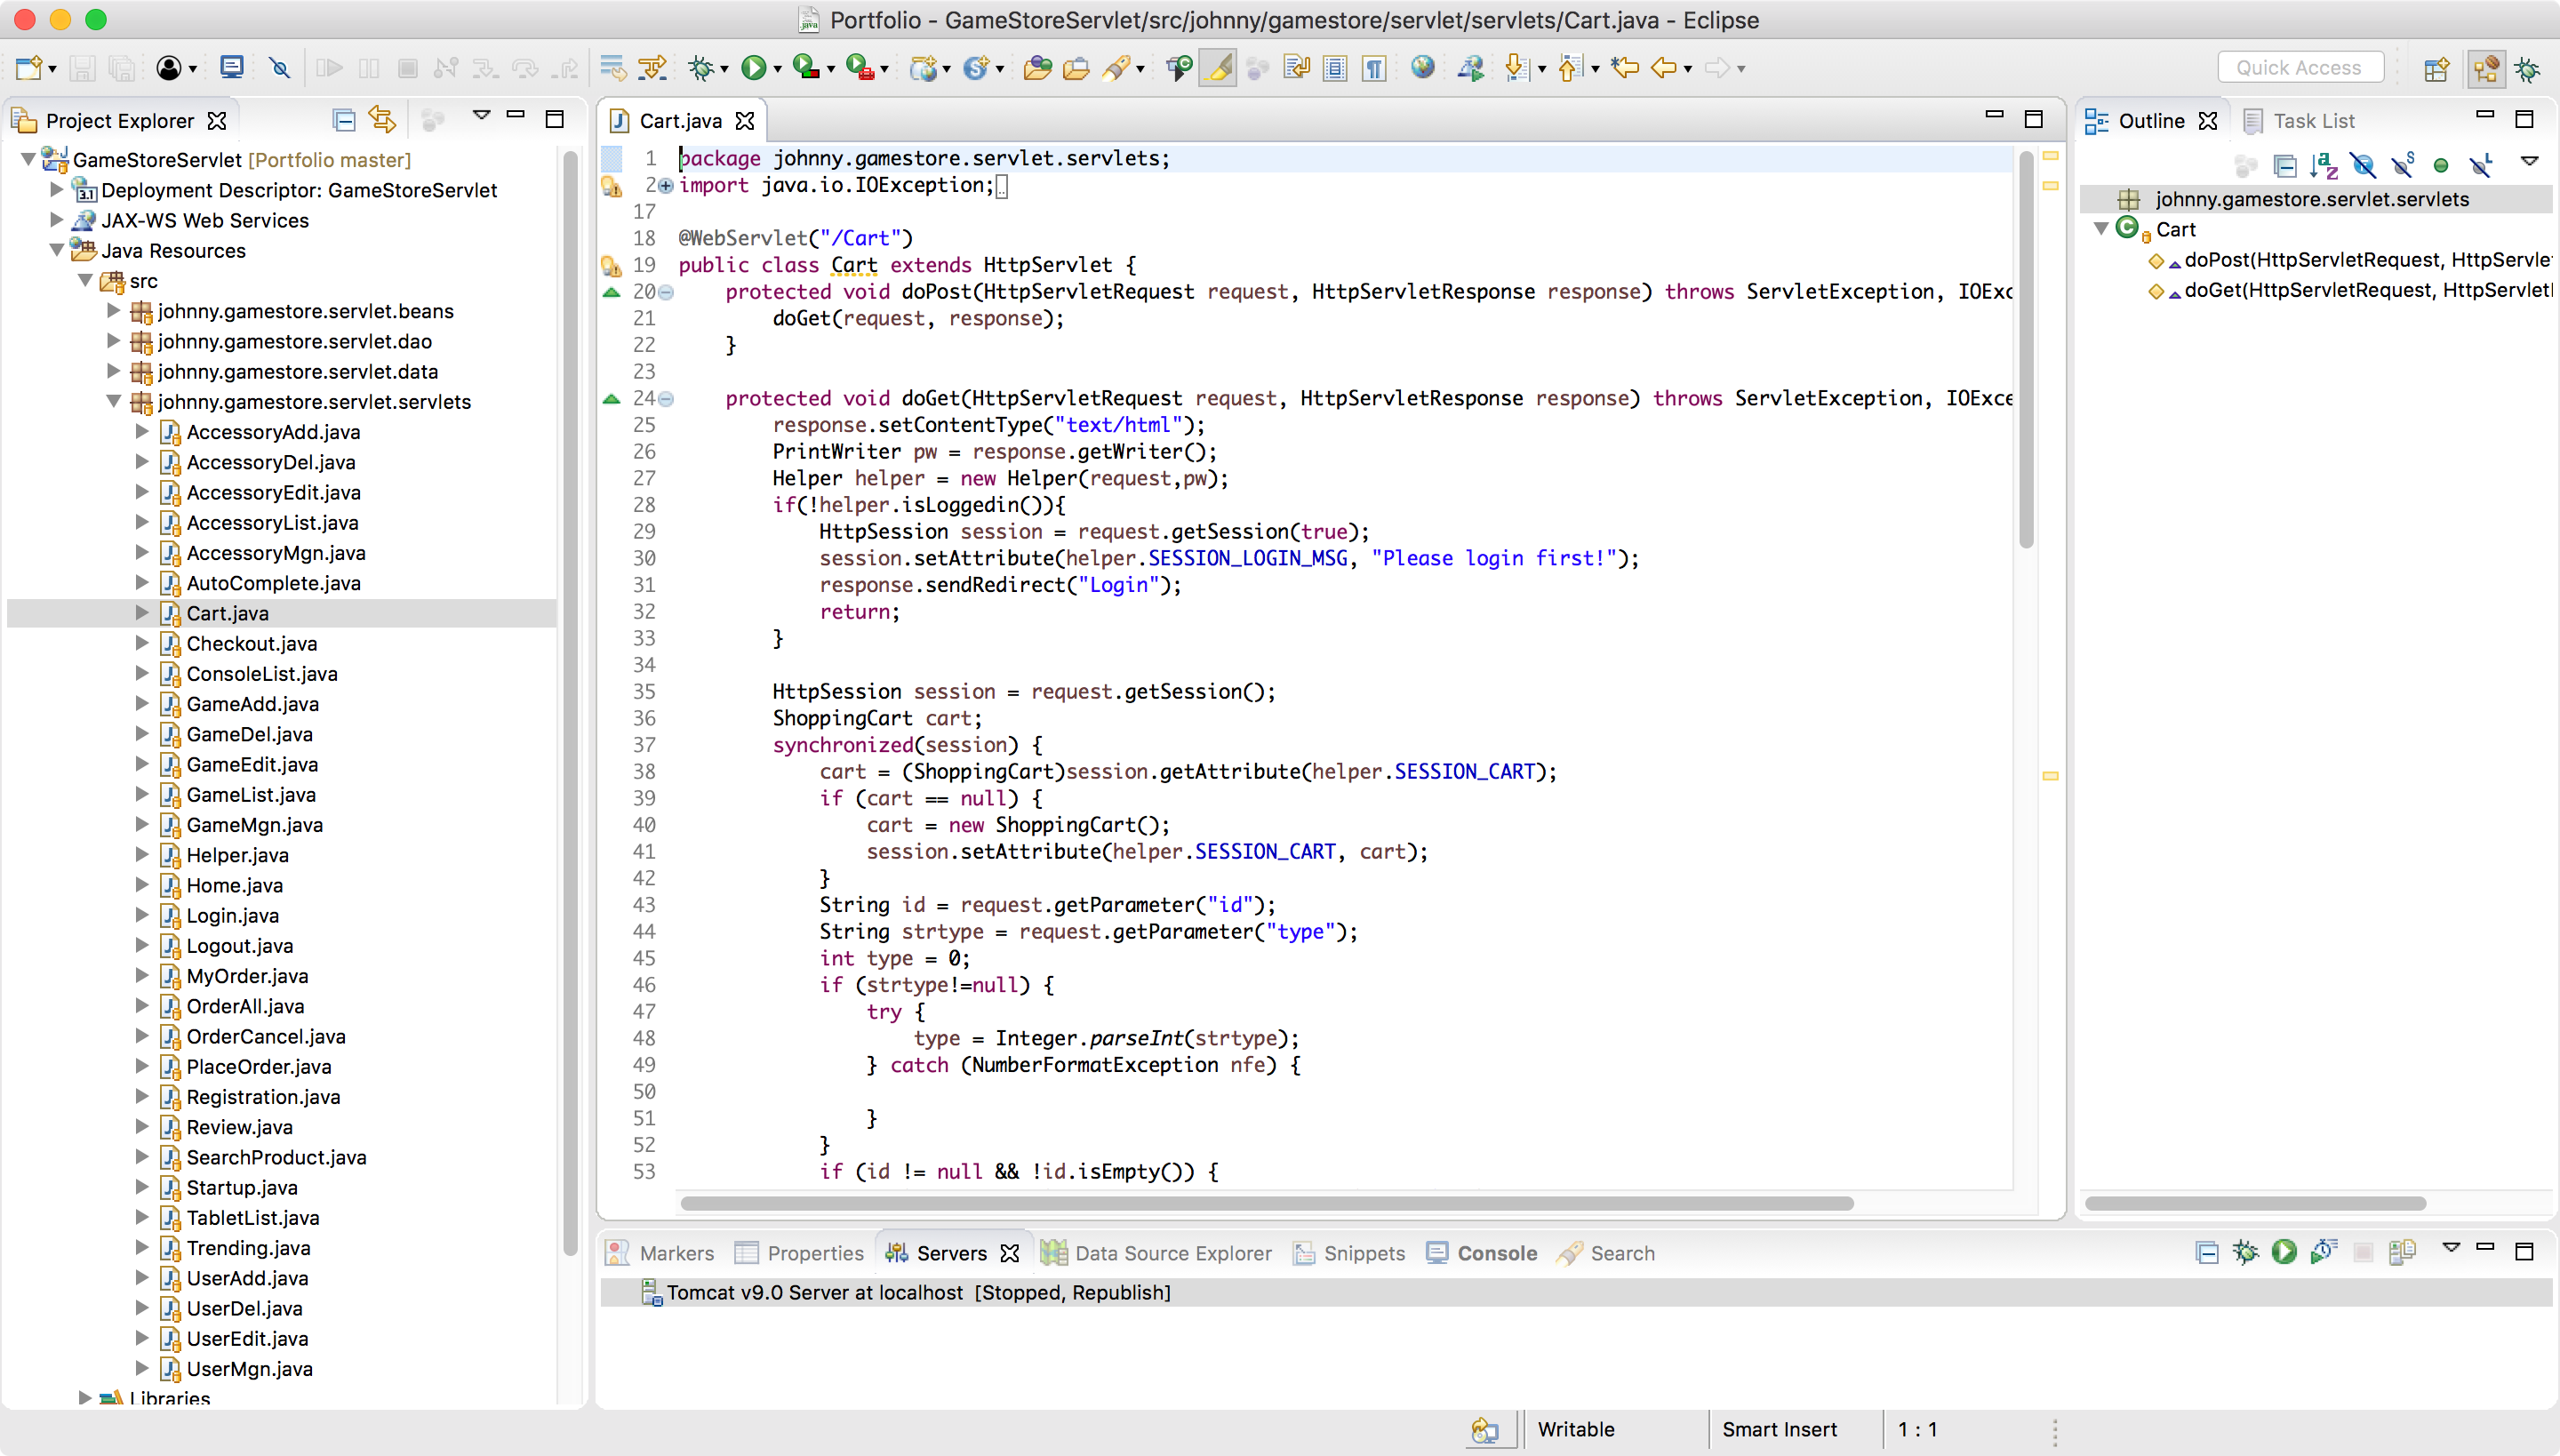The width and height of the screenshot is (2560, 1456).
Task: Open the Open Type folder icon
Action: pyautogui.click(x=1038, y=68)
